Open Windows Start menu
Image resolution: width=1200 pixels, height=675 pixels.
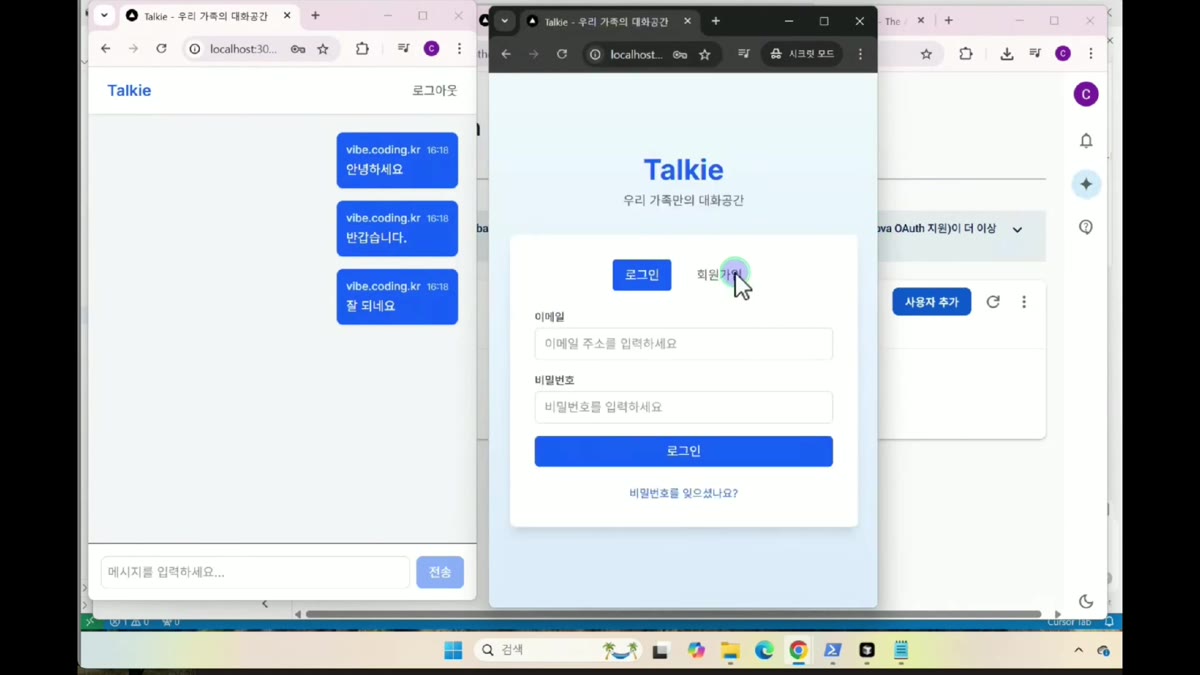pos(453,650)
